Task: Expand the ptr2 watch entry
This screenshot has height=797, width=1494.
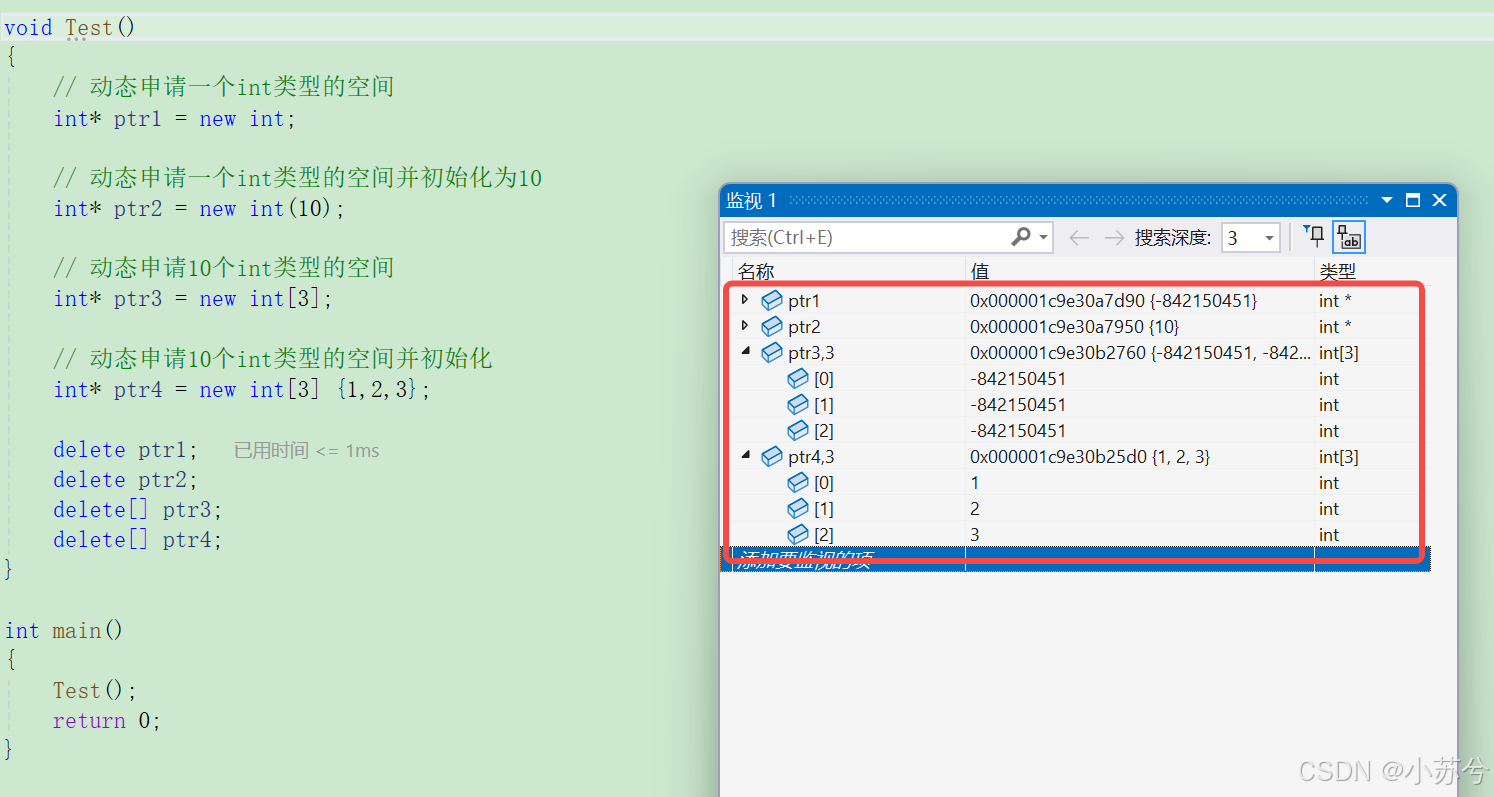Action: [x=745, y=325]
